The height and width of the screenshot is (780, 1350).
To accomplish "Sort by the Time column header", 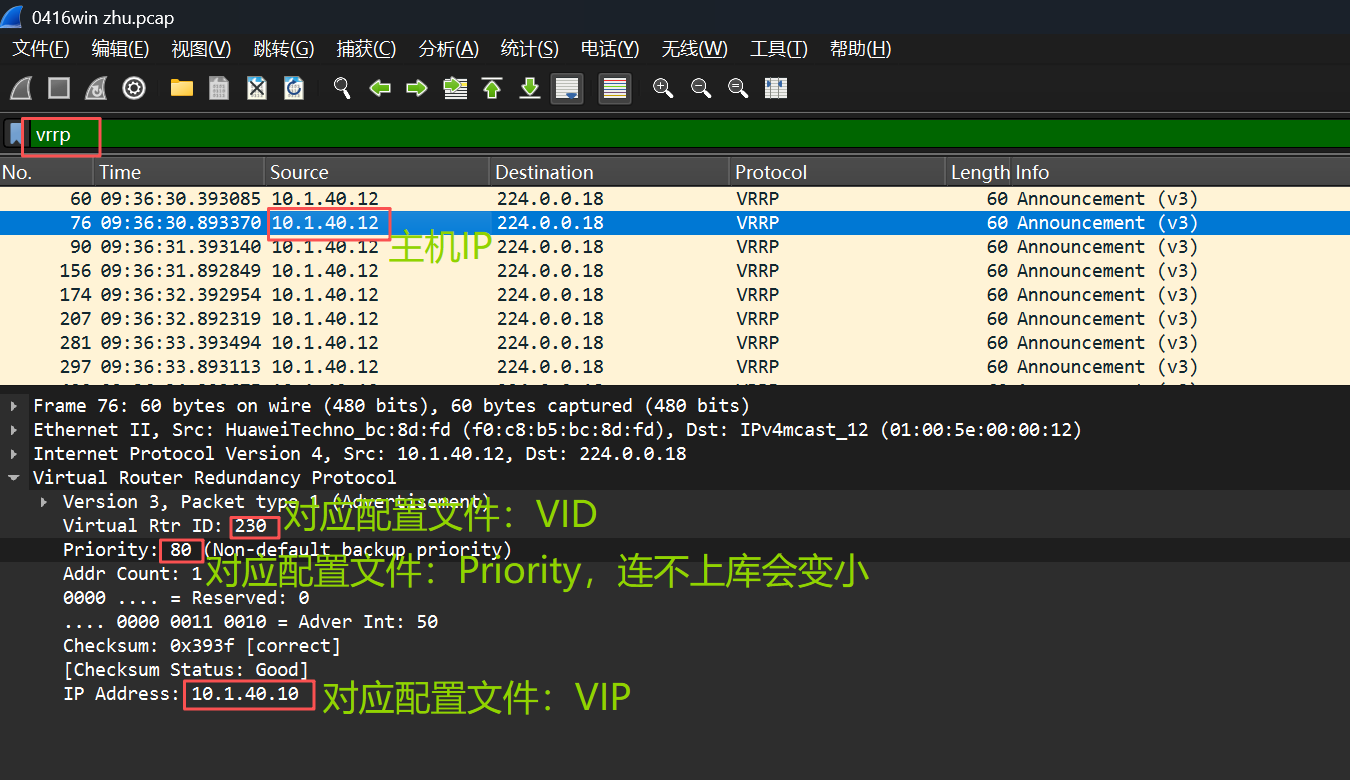I will (179, 172).
